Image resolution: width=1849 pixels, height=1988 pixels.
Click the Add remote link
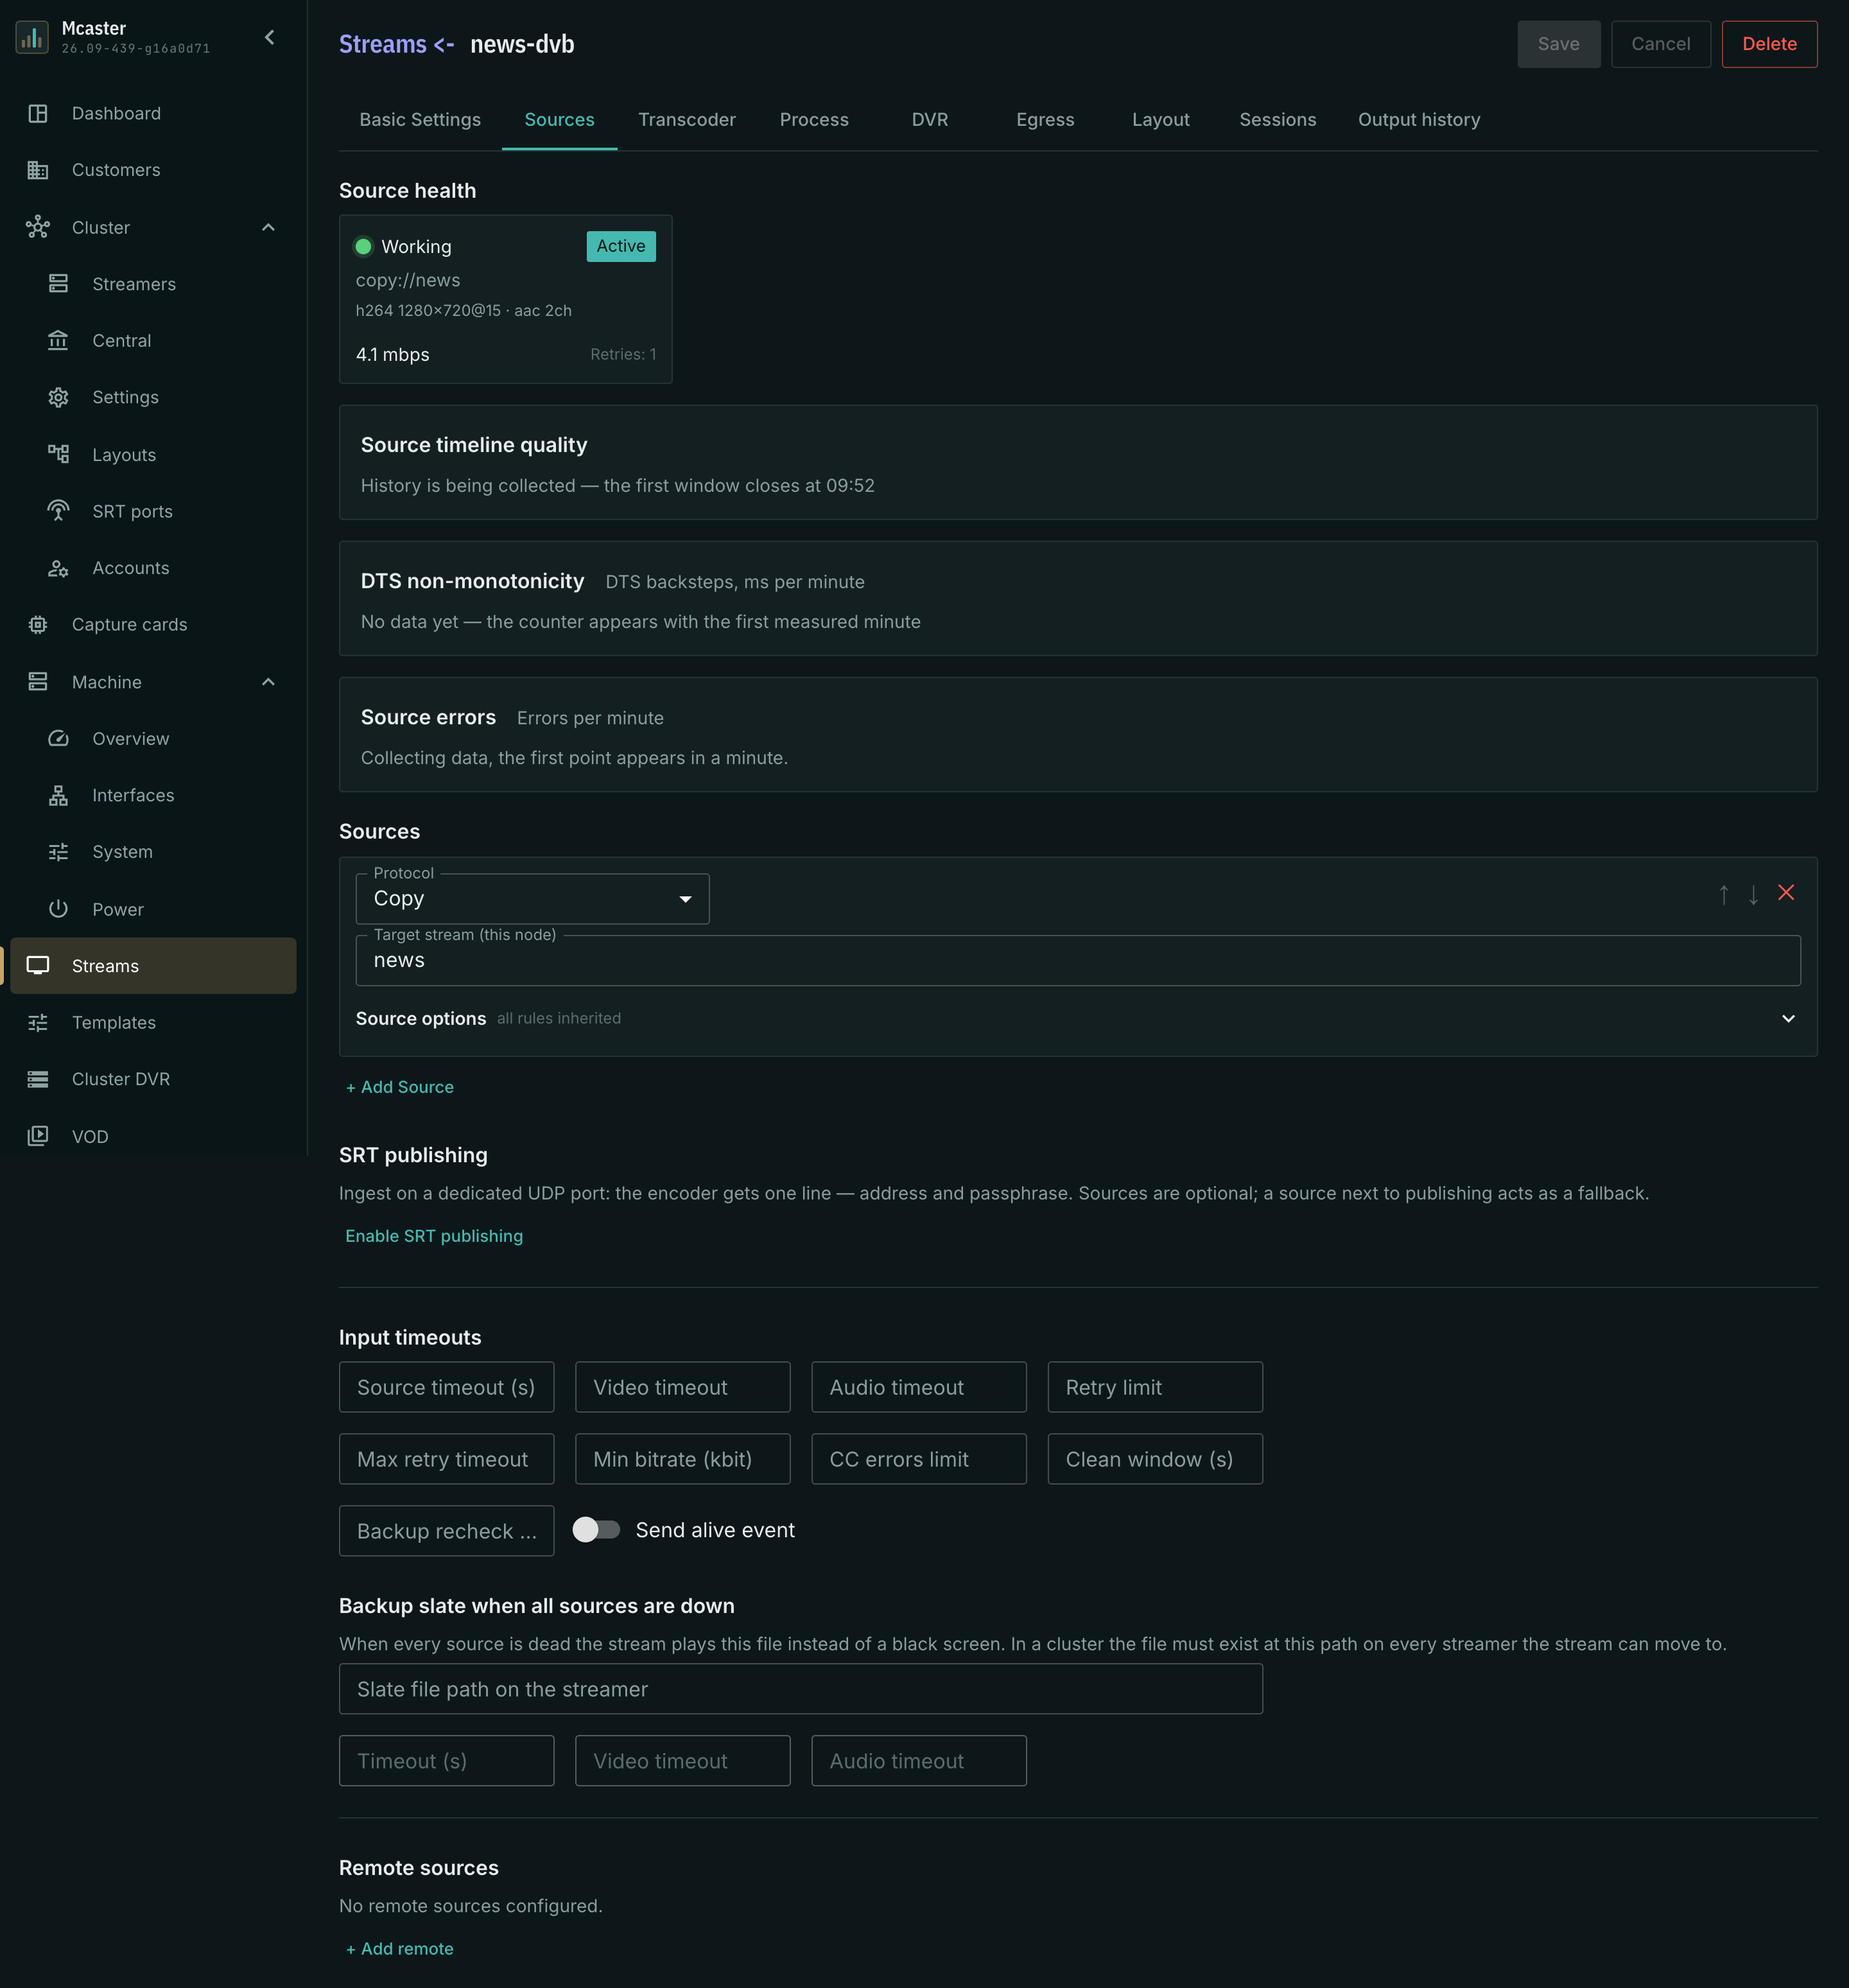tap(400, 1949)
